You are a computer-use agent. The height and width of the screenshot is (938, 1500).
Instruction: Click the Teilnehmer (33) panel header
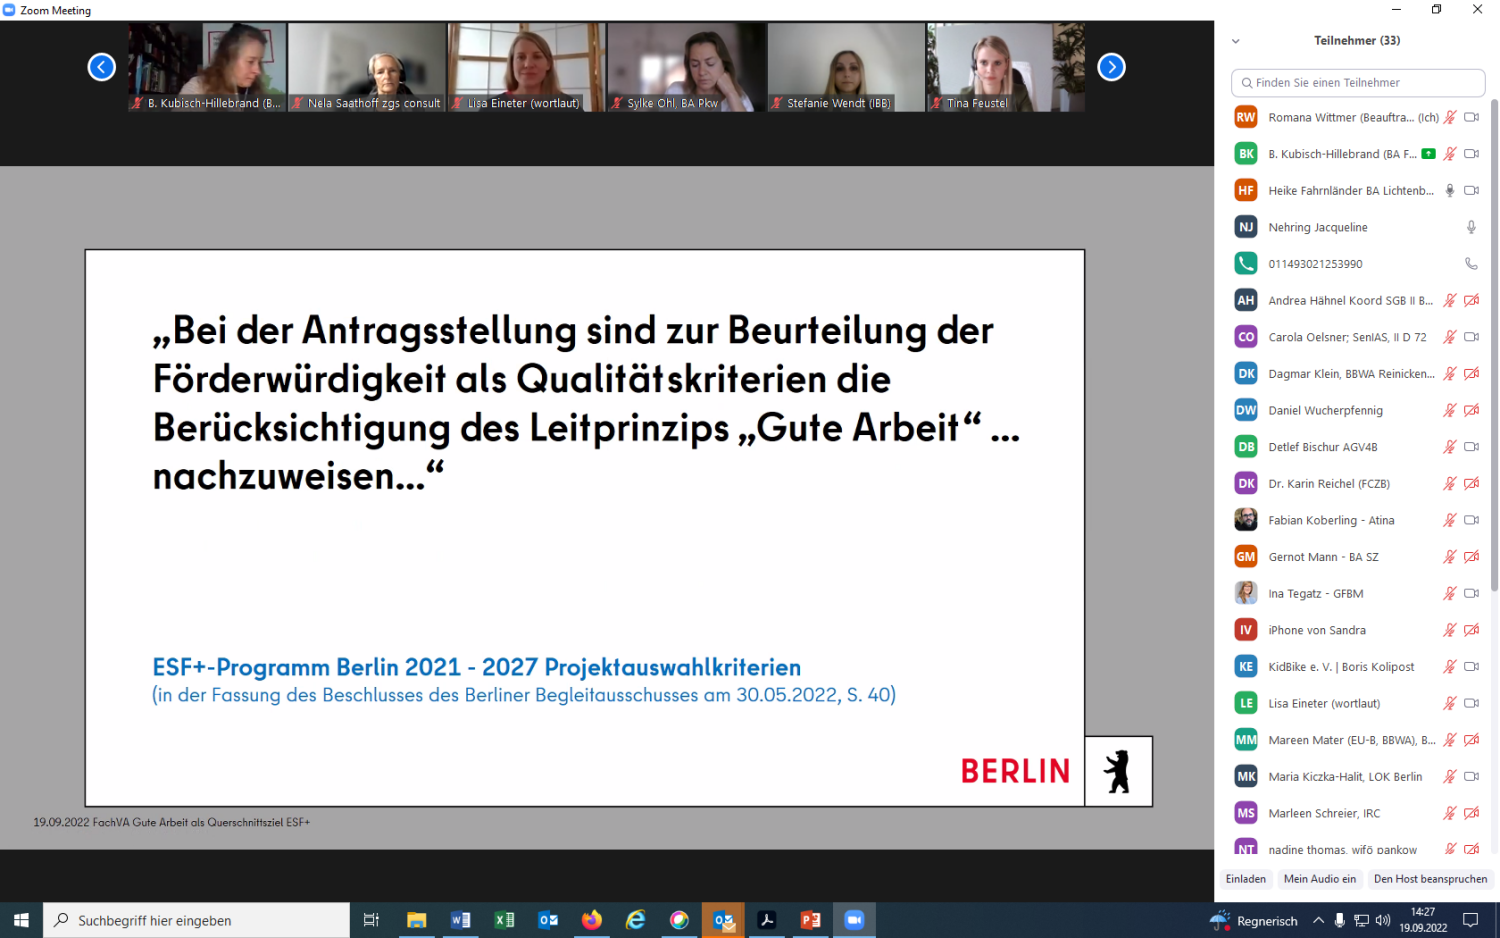point(1357,41)
